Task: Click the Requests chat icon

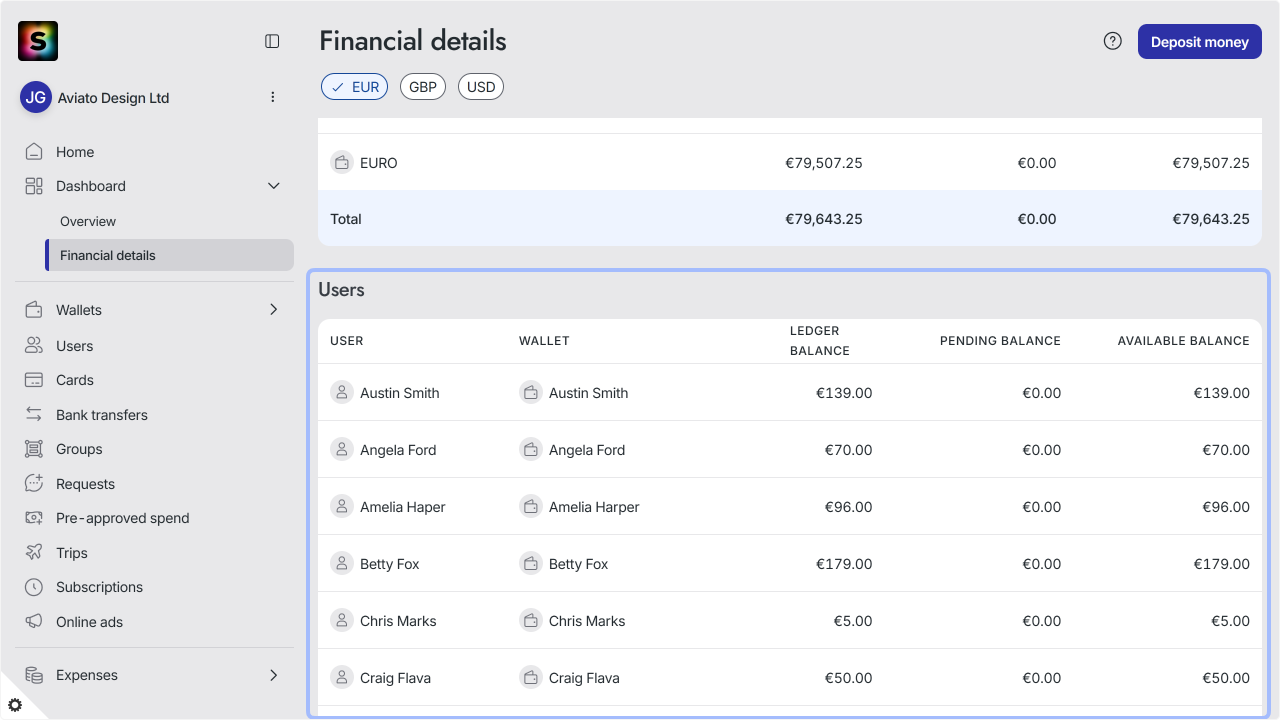Action: pos(34,483)
